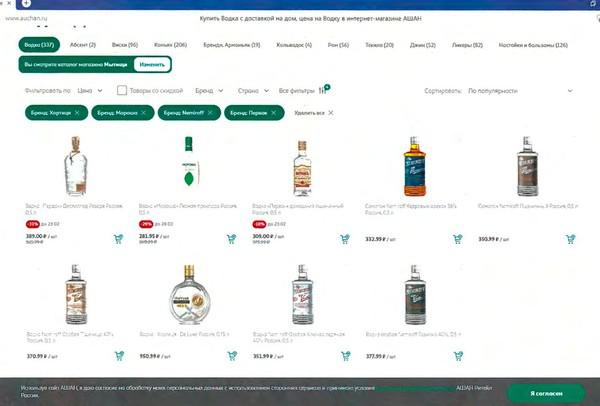Add the 351.99 ₽ Nemiroff vodka to cart

click(x=345, y=356)
